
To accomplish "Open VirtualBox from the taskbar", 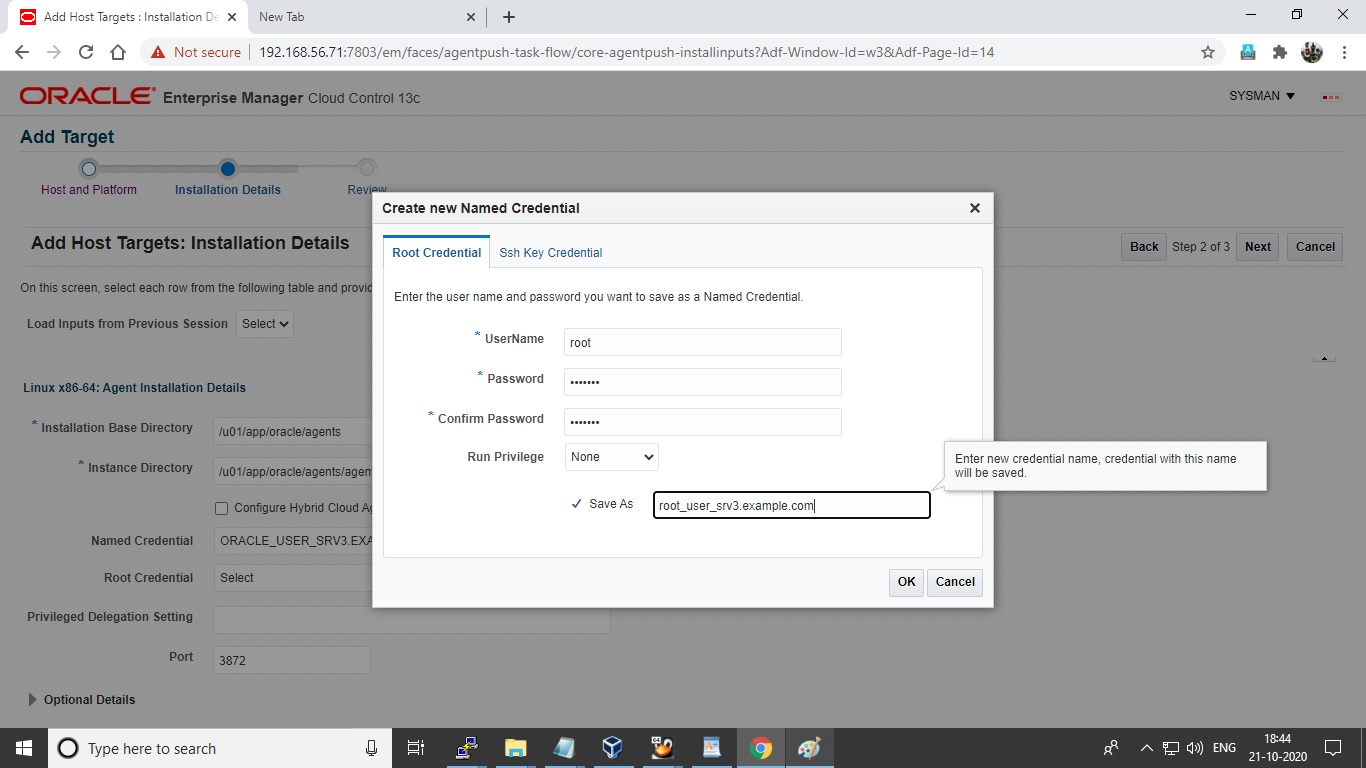I will [x=612, y=747].
